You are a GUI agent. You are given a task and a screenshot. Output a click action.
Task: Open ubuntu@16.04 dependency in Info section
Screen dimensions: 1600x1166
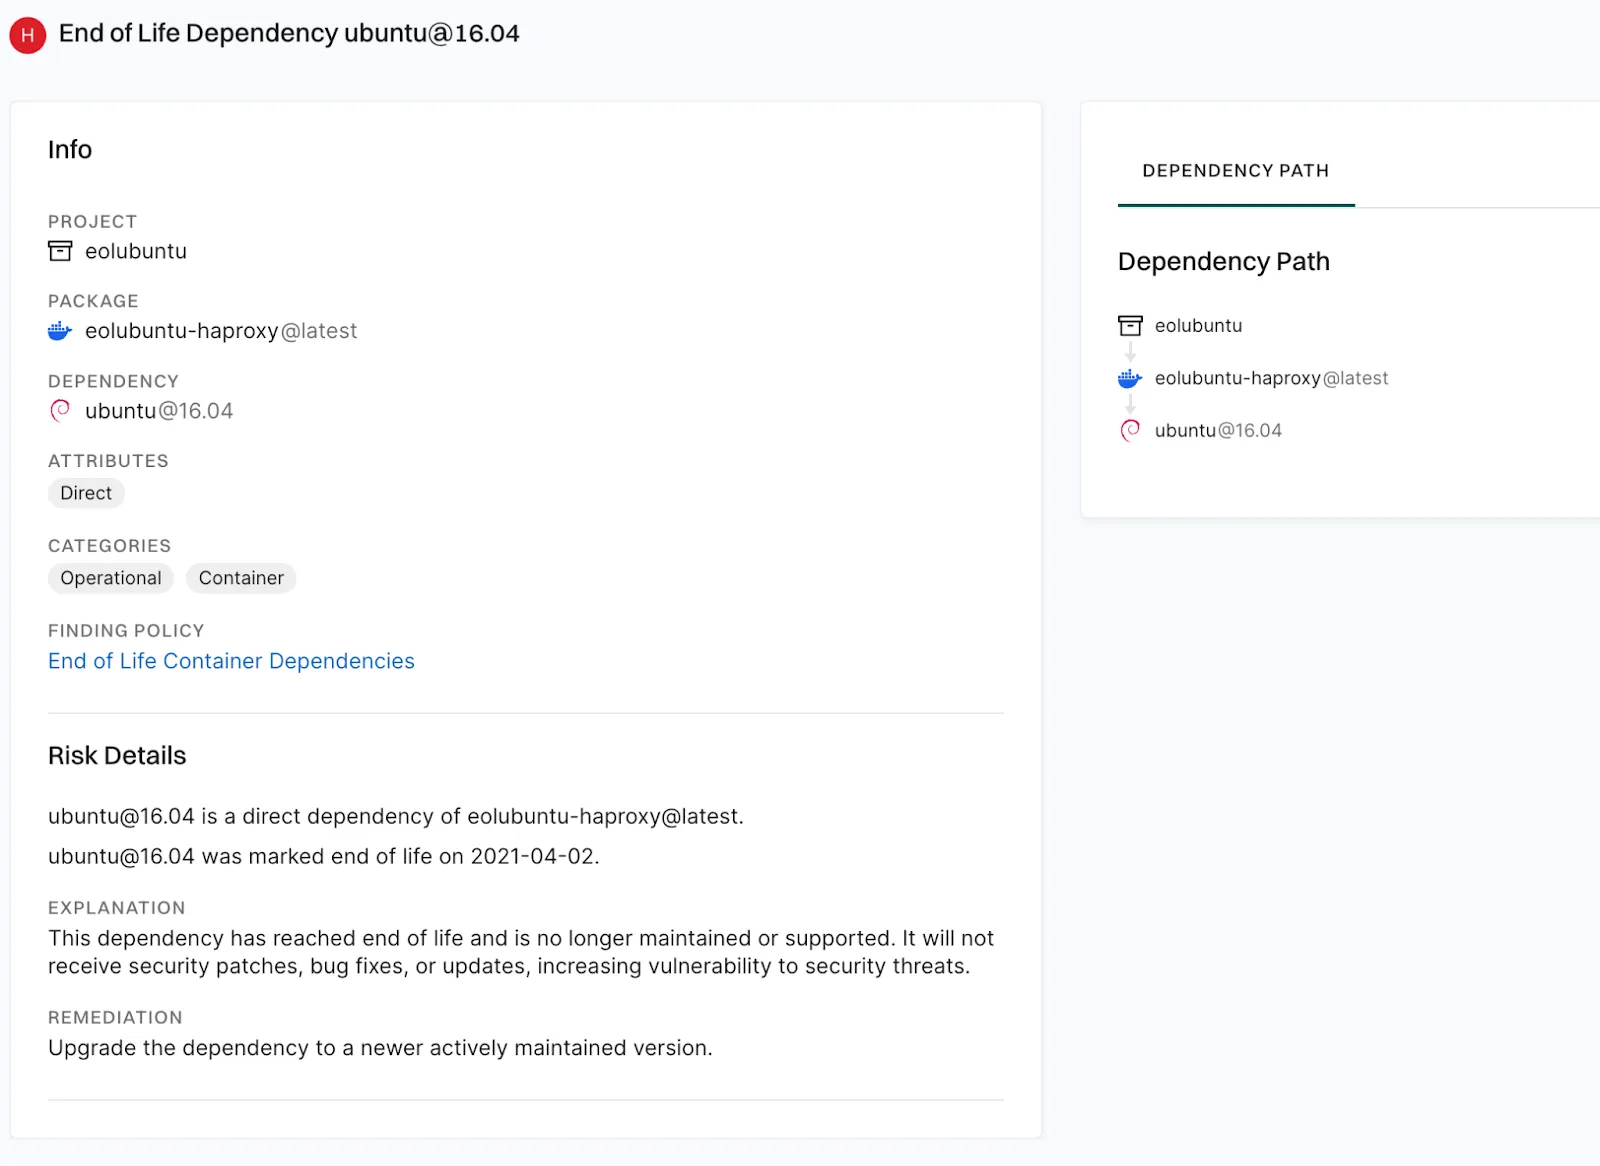159,411
